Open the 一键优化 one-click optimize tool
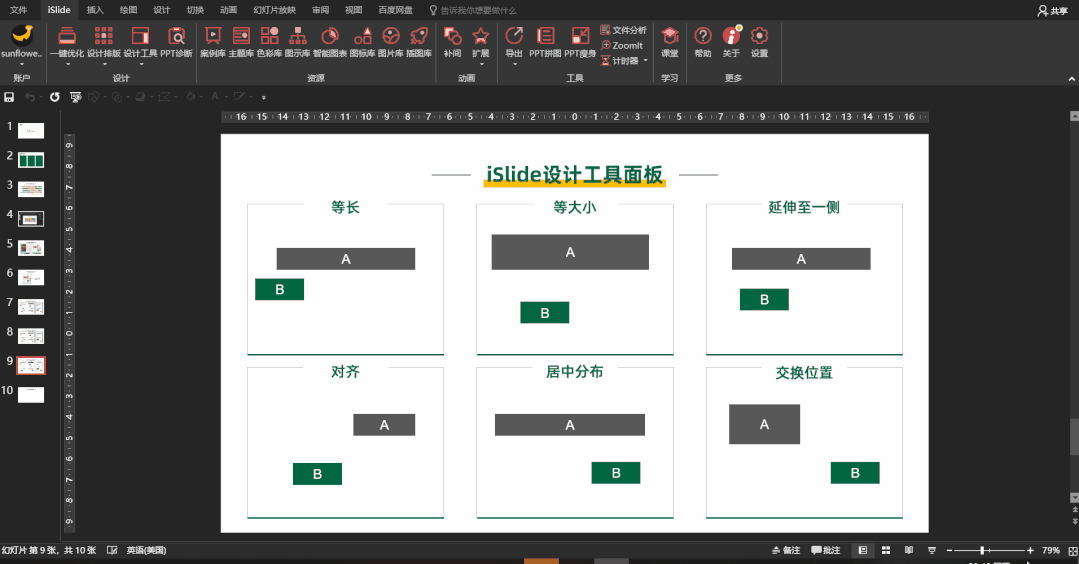The image size is (1079, 564). point(67,42)
